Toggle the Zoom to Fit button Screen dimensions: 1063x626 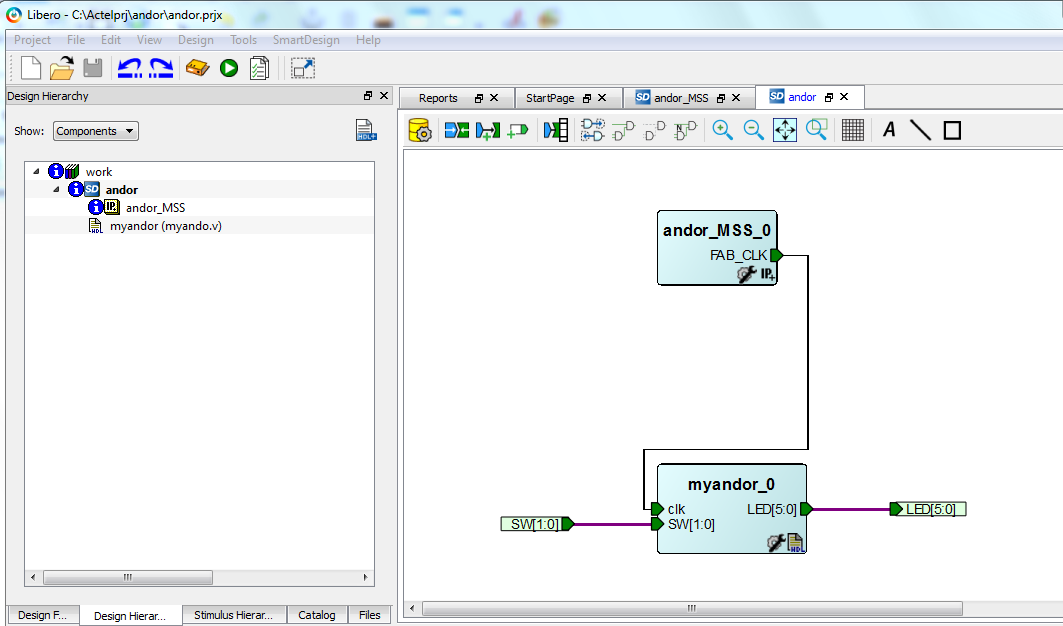(785, 130)
